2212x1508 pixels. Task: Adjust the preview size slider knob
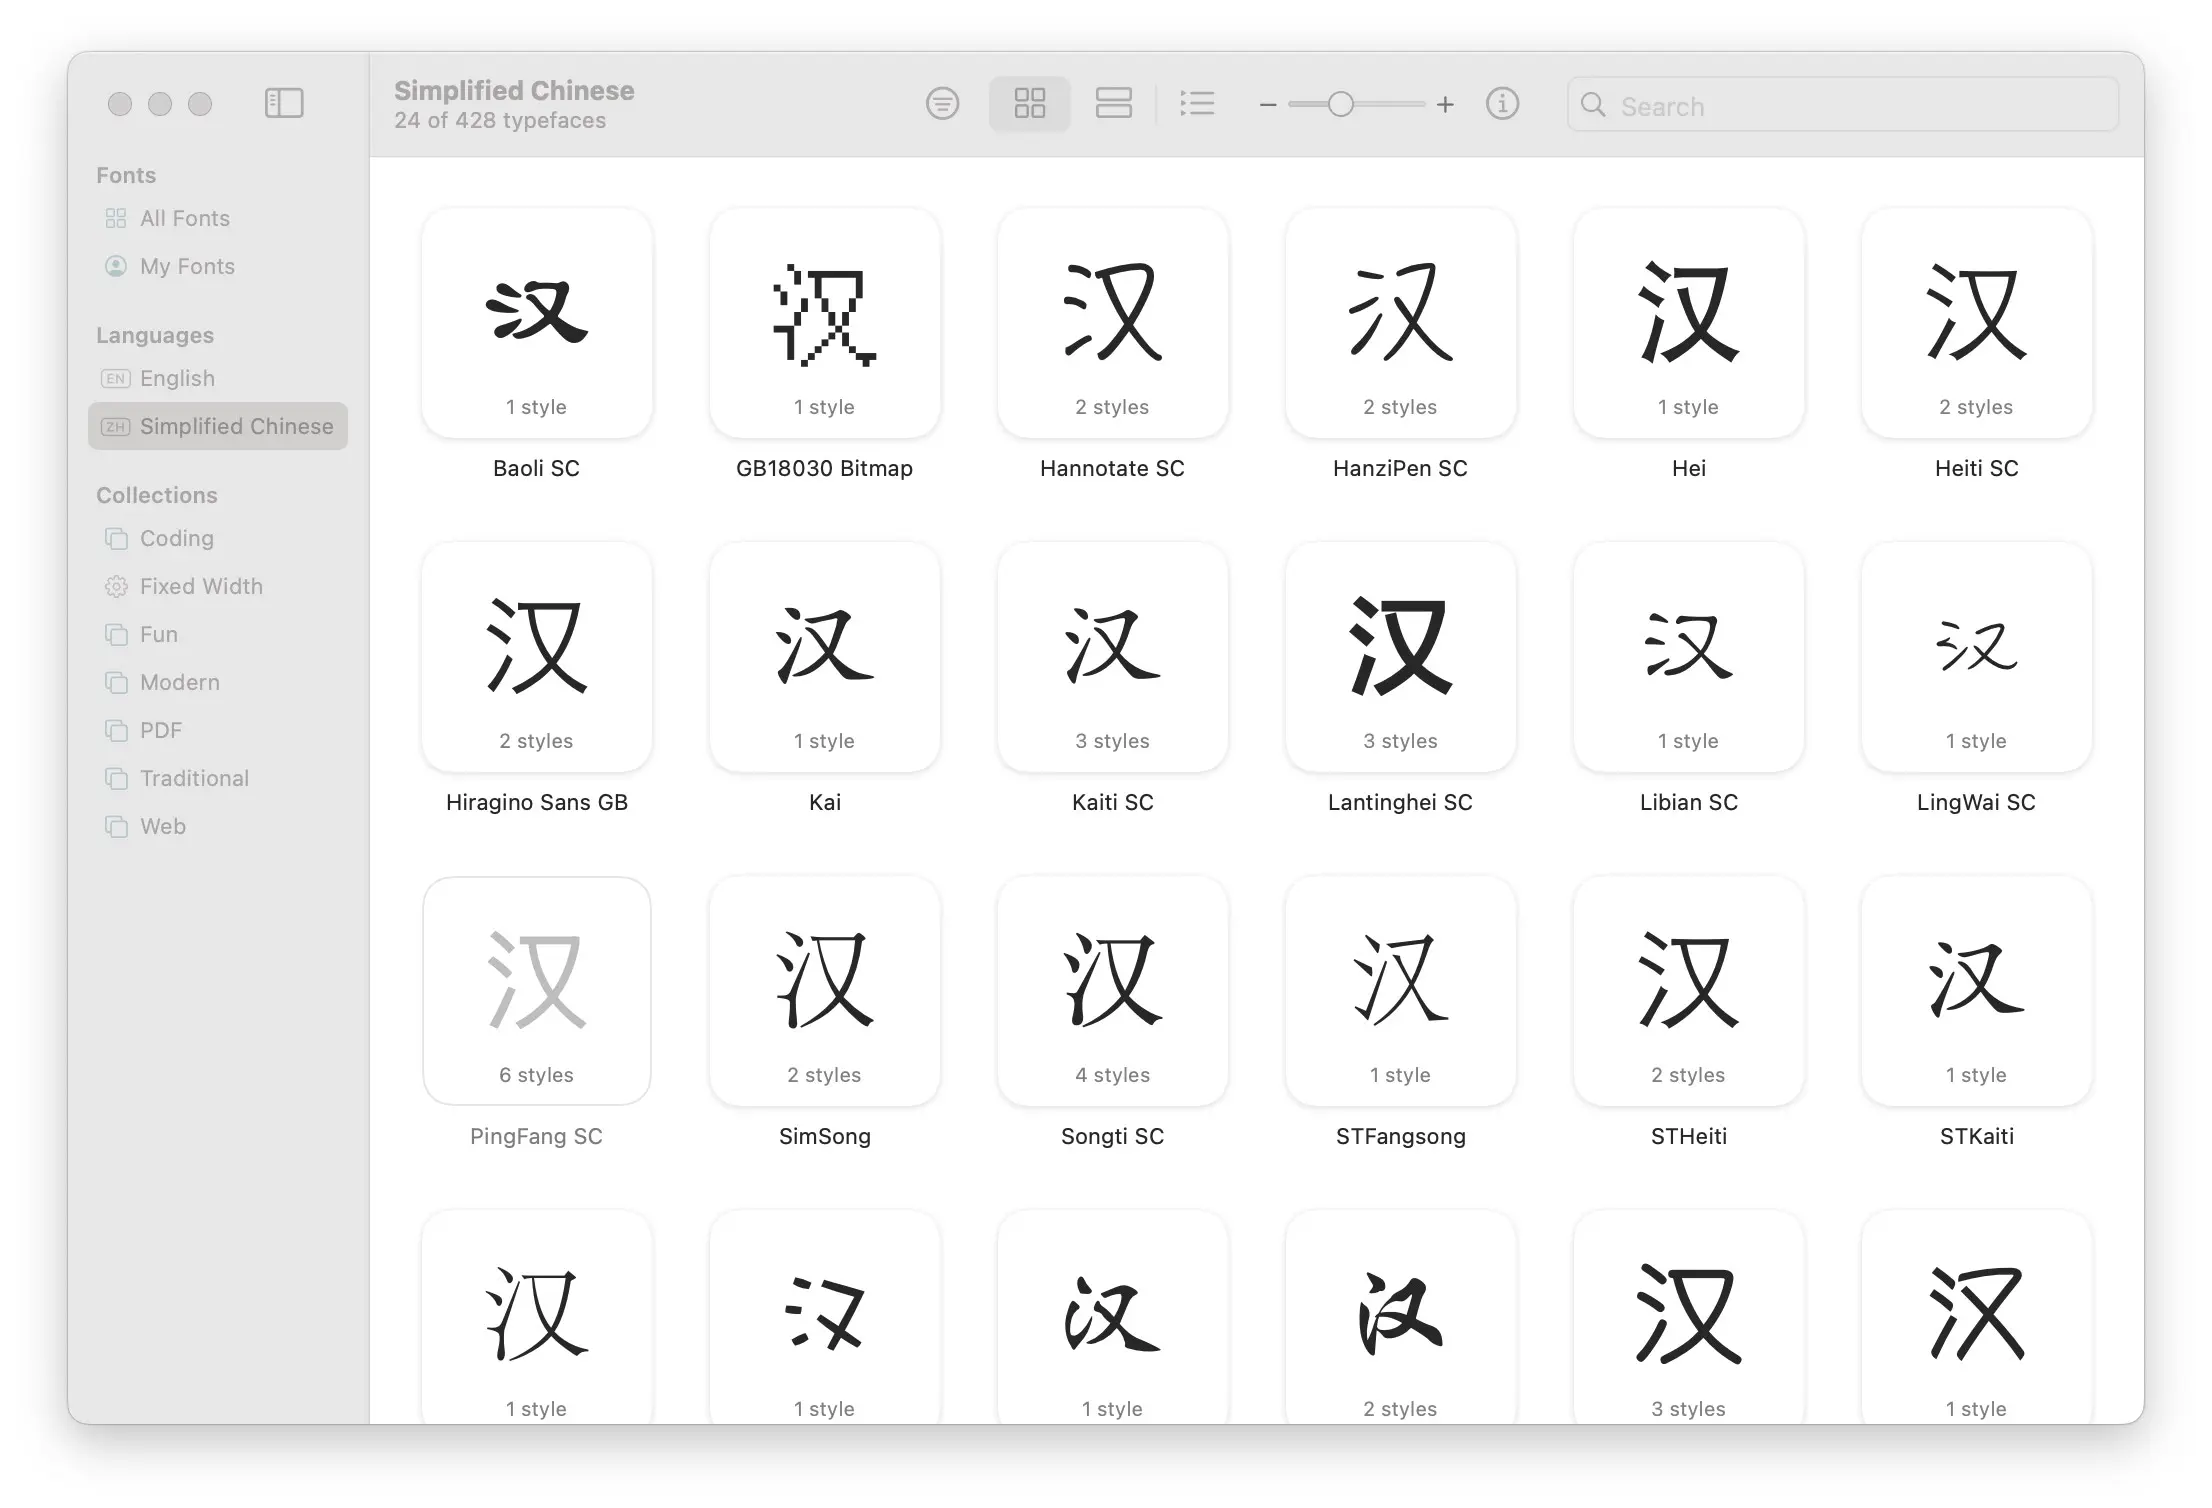pyautogui.click(x=1340, y=104)
